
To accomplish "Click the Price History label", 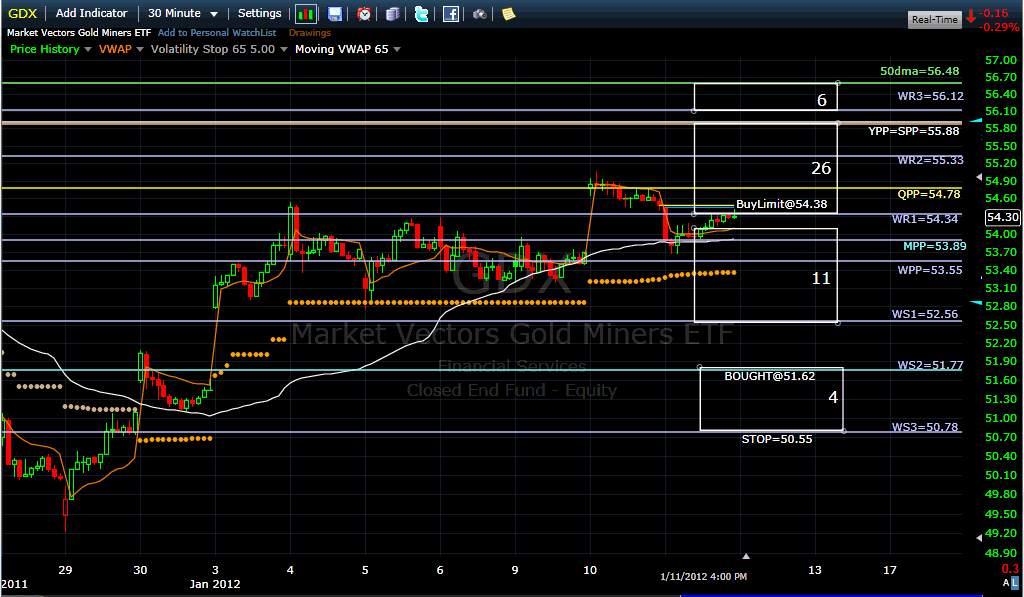I will pyautogui.click(x=44, y=49).
